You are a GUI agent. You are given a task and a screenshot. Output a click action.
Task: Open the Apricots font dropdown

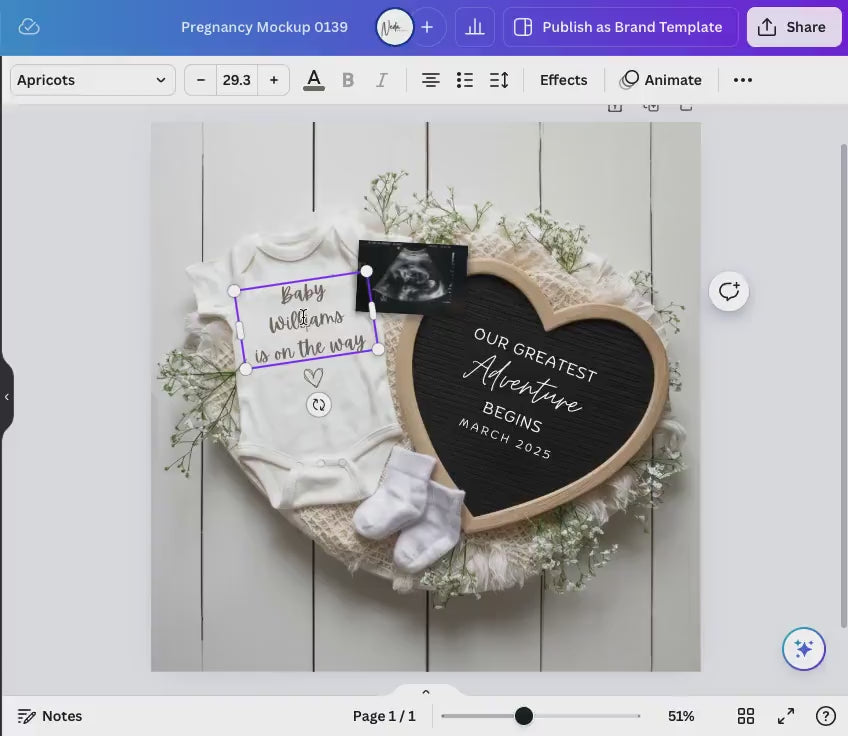coord(92,80)
